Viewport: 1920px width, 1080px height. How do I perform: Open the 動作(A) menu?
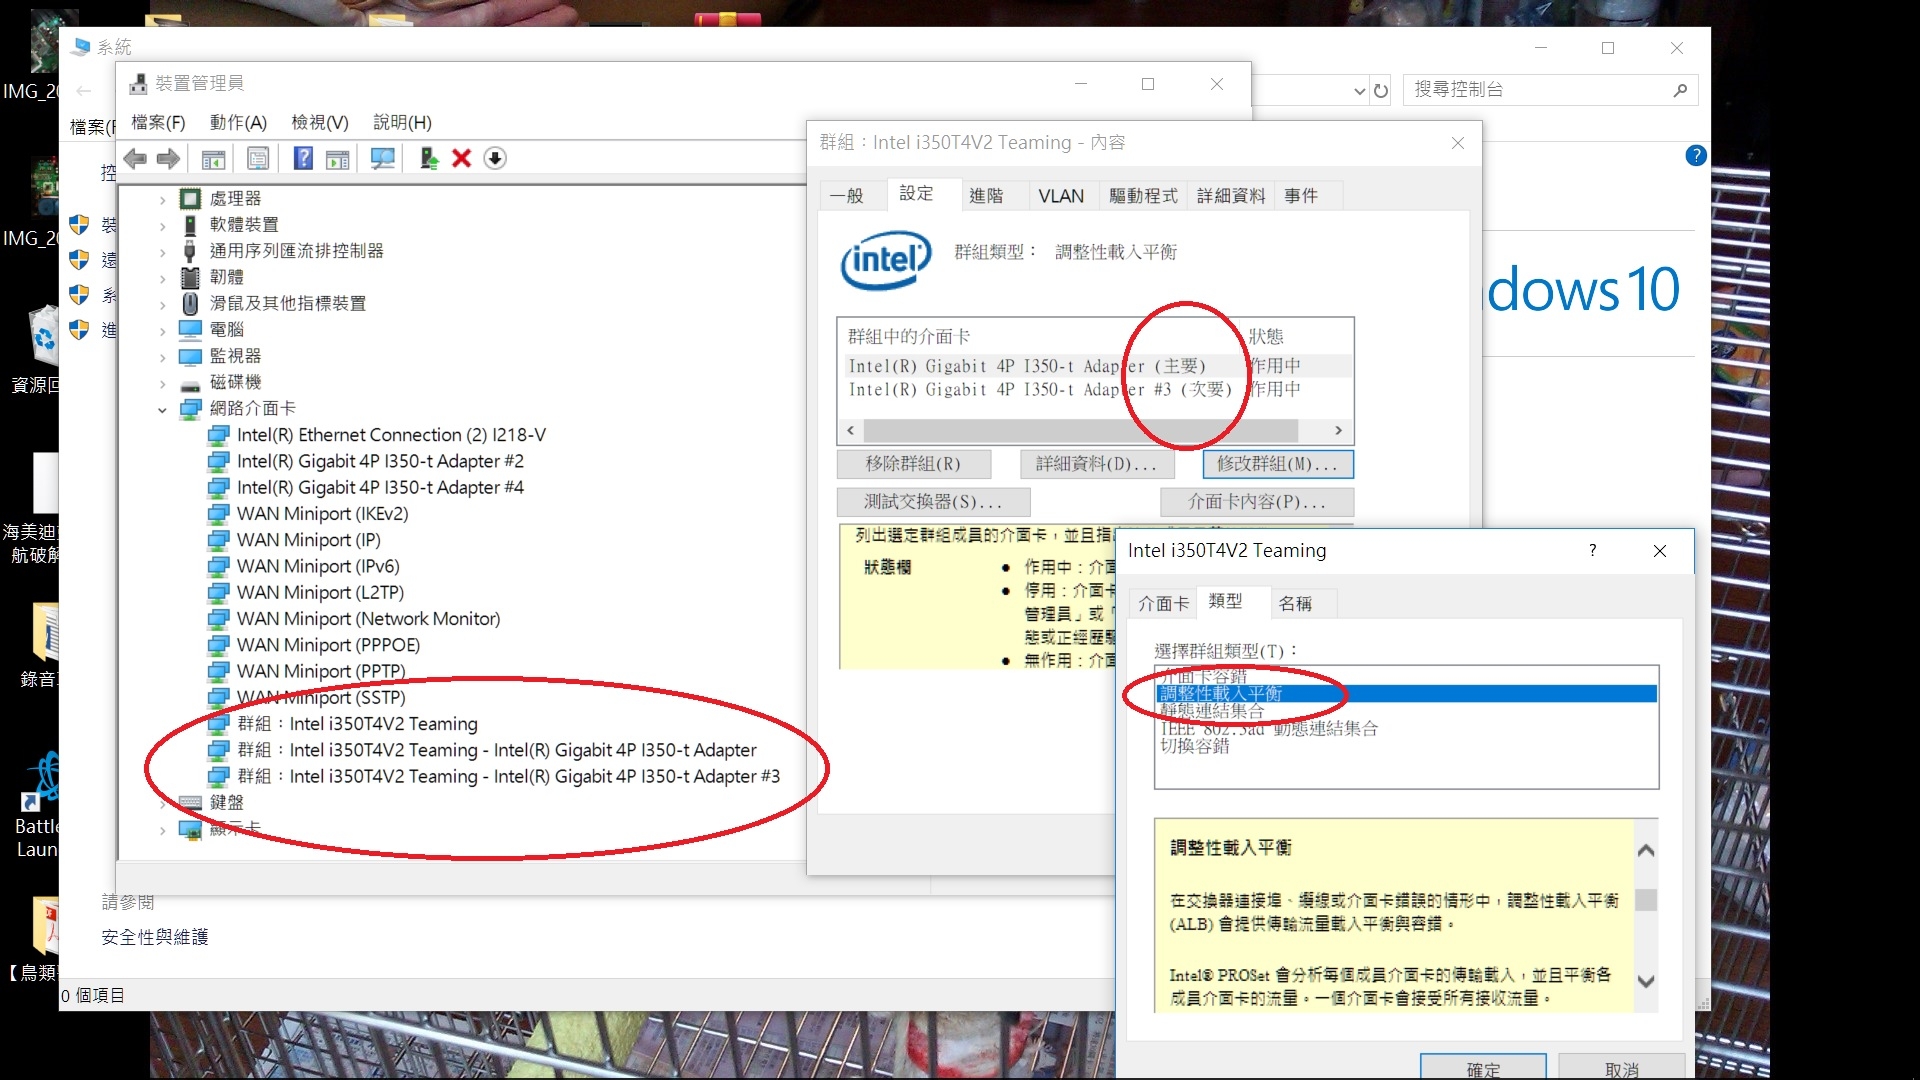(x=238, y=122)
